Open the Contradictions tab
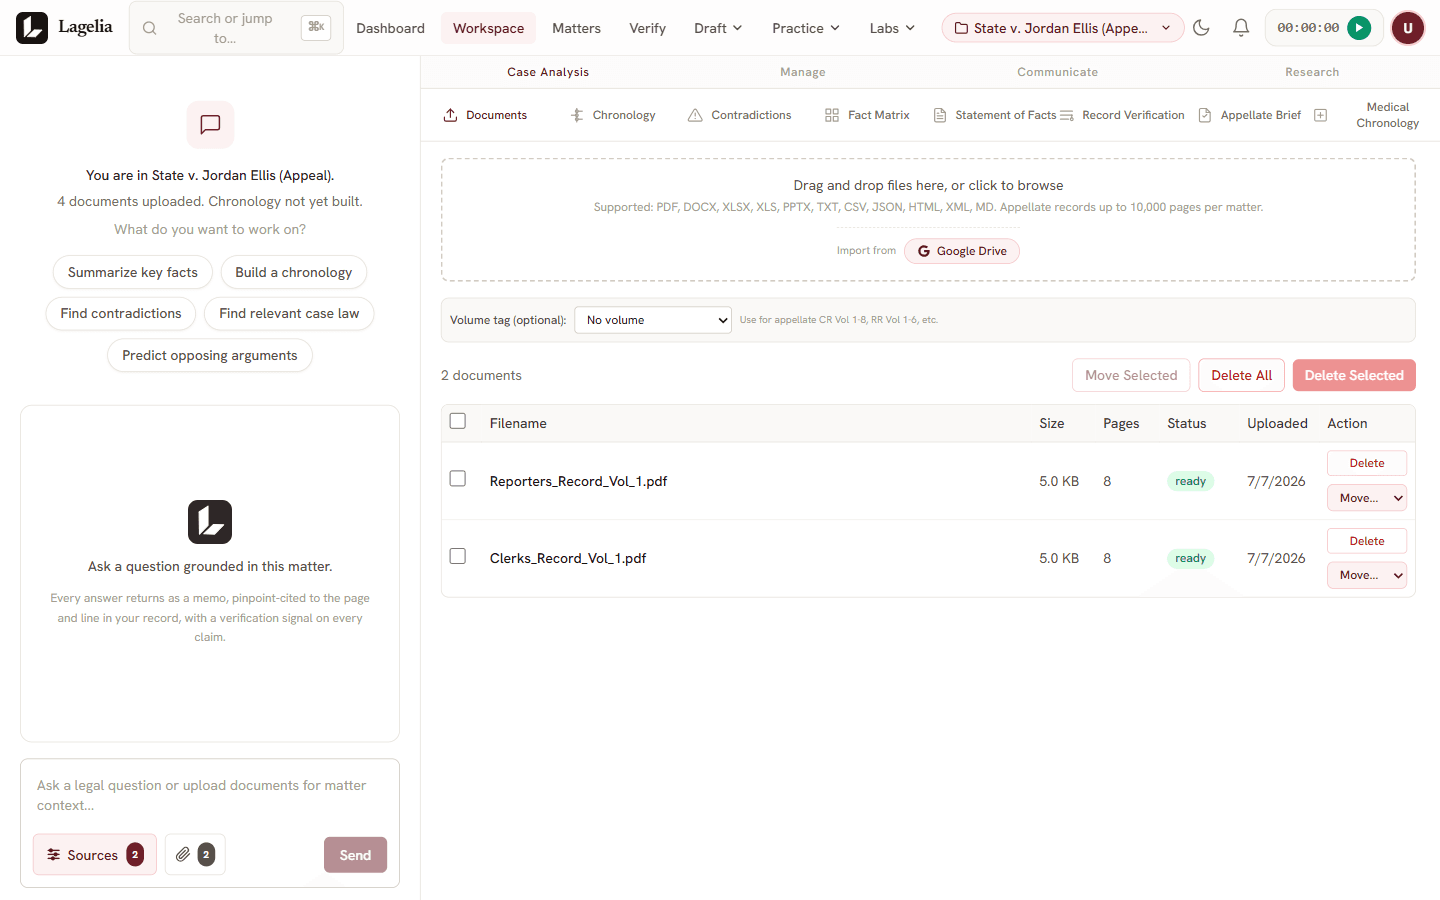The image size is (1440, 900). pos(740,115)
